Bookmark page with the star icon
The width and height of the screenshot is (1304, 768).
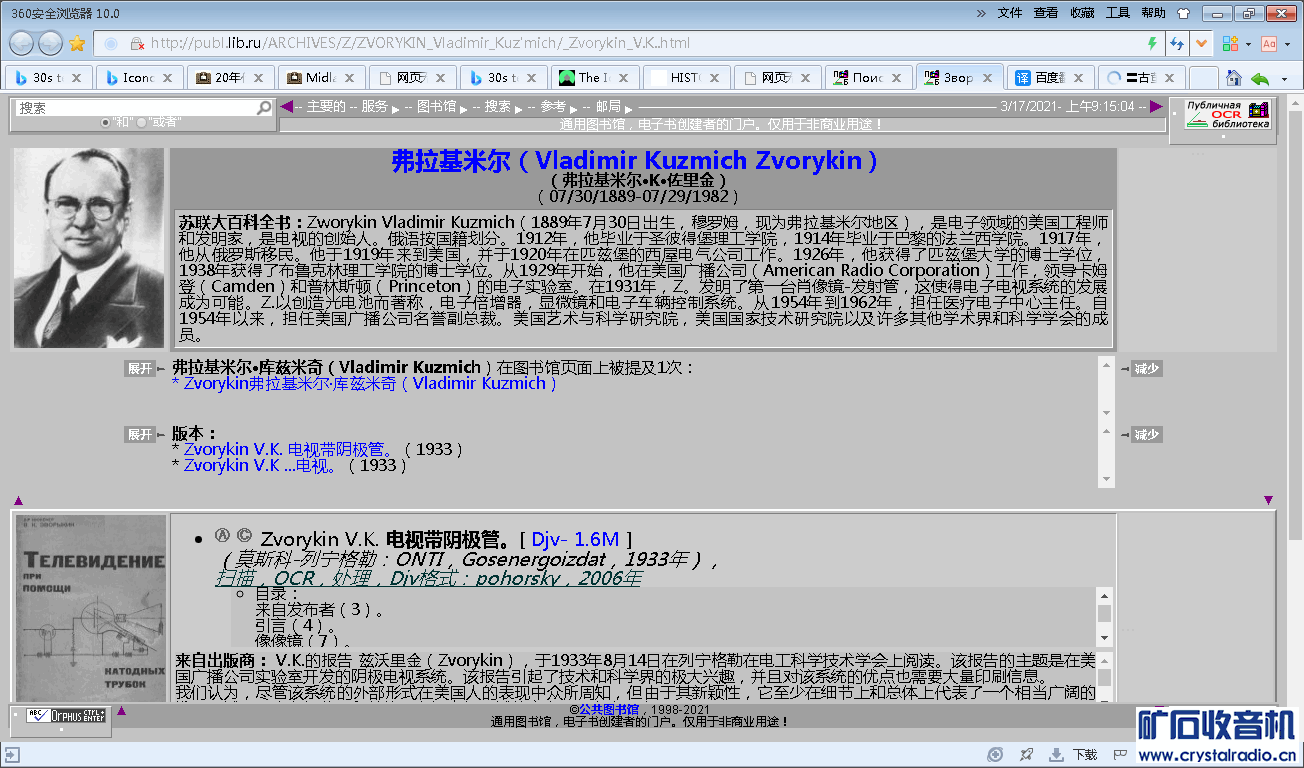pyautogui.click(x=77, y=44)
